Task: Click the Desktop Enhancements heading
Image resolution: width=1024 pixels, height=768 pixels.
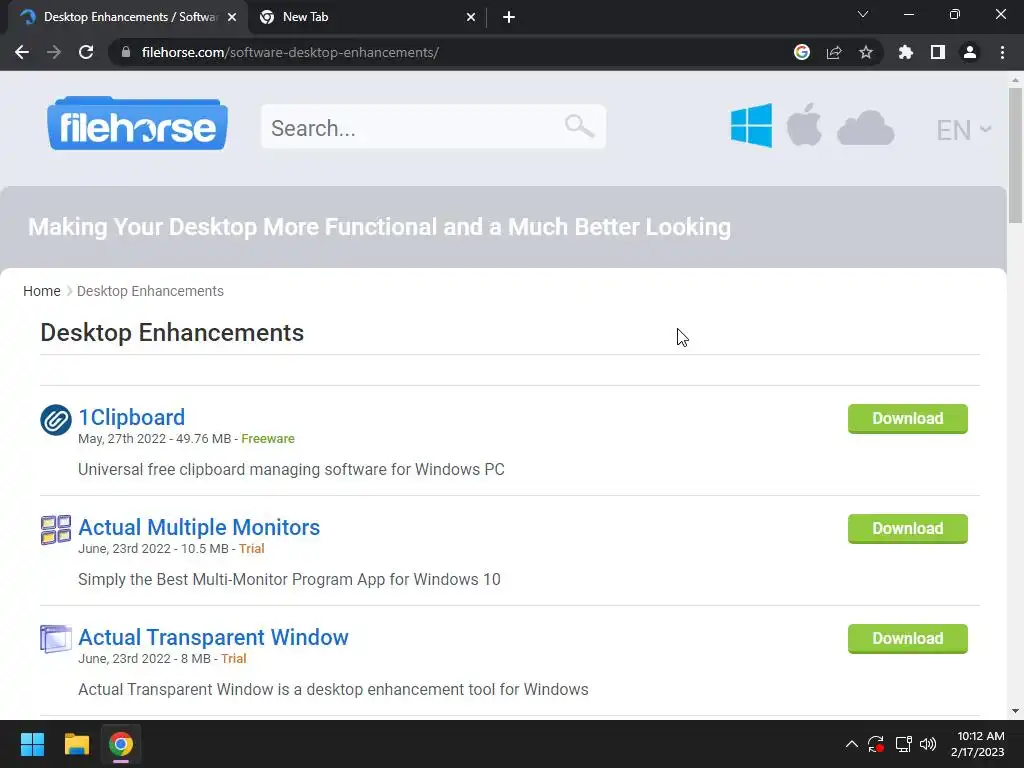Action: tap(172, 333)
